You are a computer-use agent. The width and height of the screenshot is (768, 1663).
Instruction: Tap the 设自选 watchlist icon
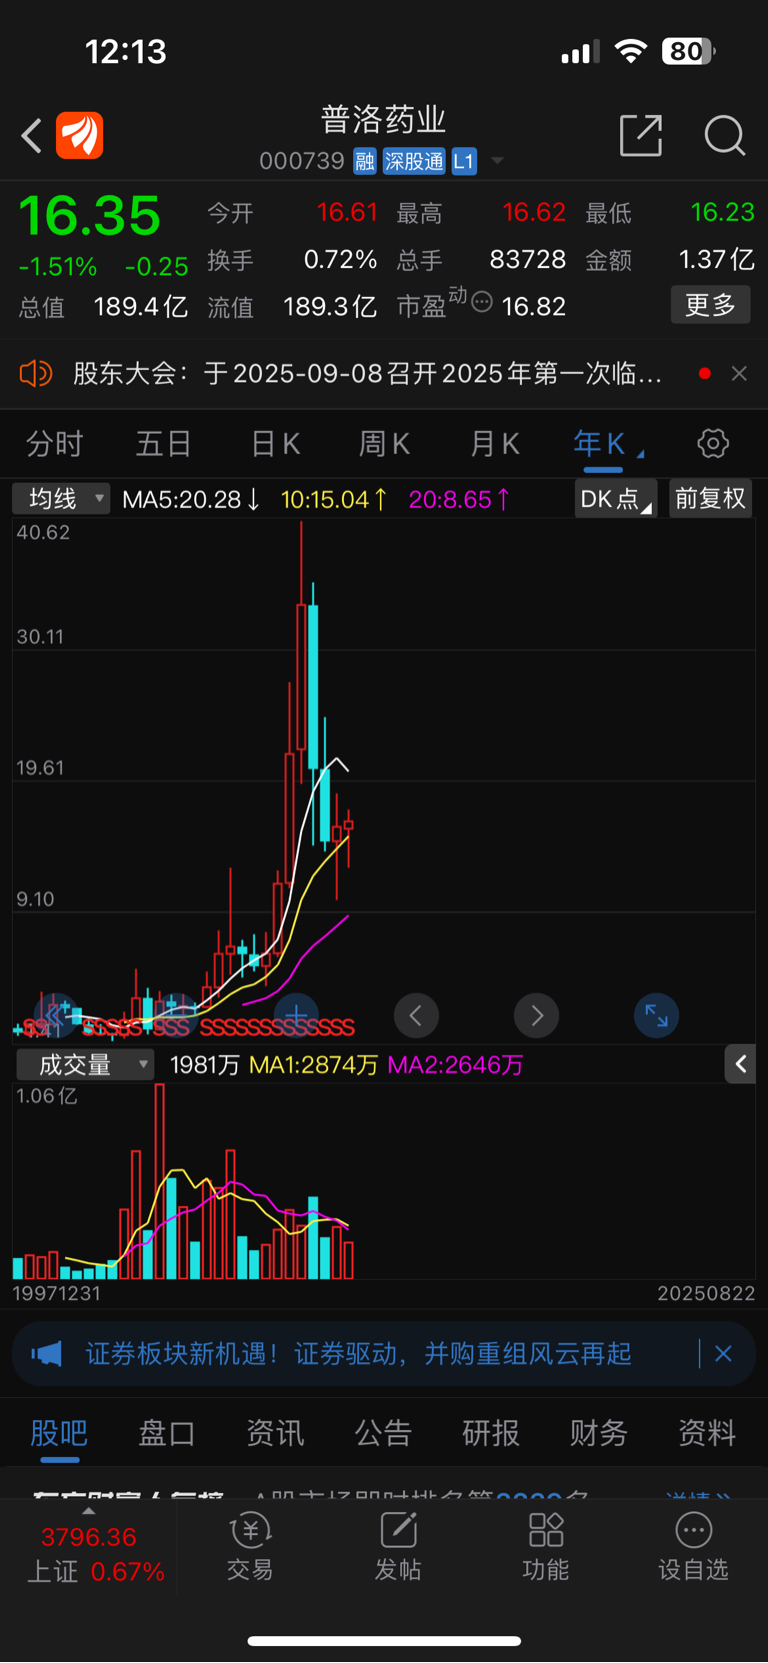coord(693,1546)
